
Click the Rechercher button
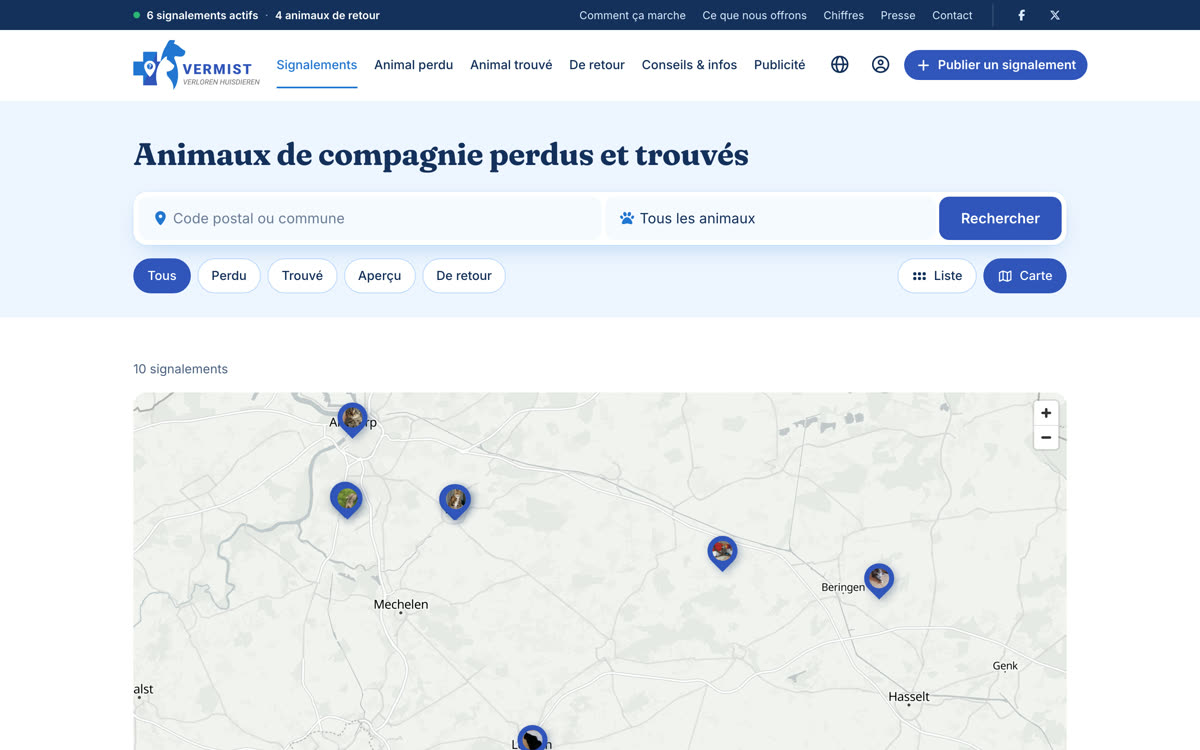1000,218
